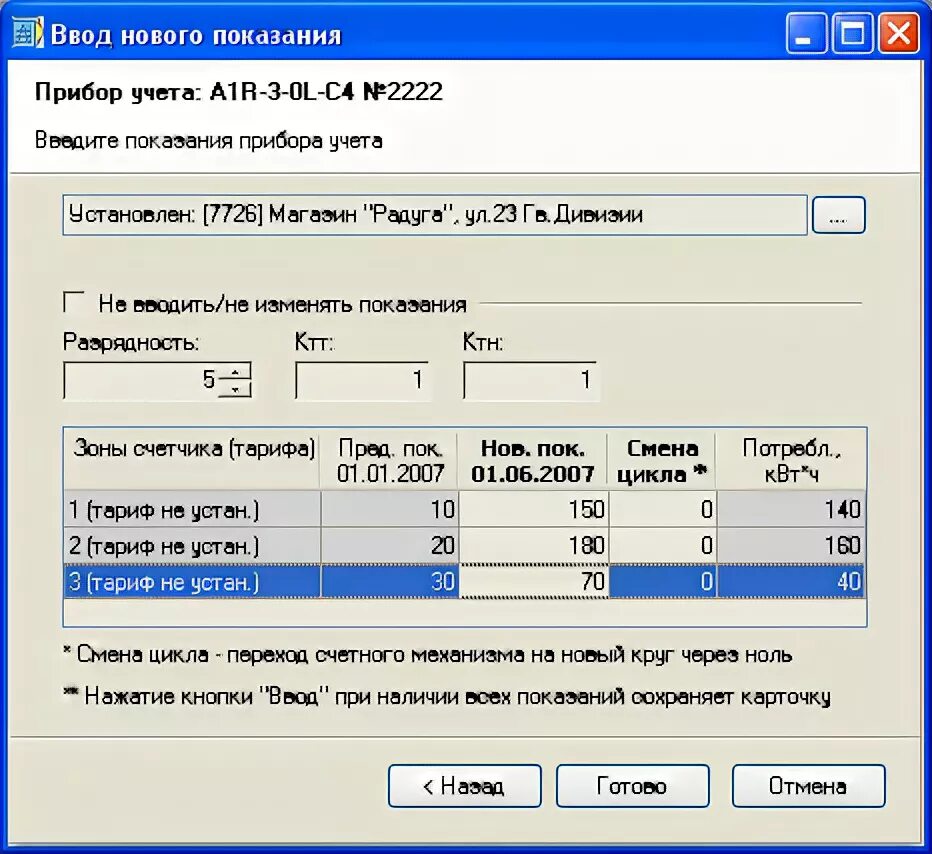Increase Разрядность with the up arrow
Image resolution: width=932 pixels, height=854 pixels.
point(236,372)
